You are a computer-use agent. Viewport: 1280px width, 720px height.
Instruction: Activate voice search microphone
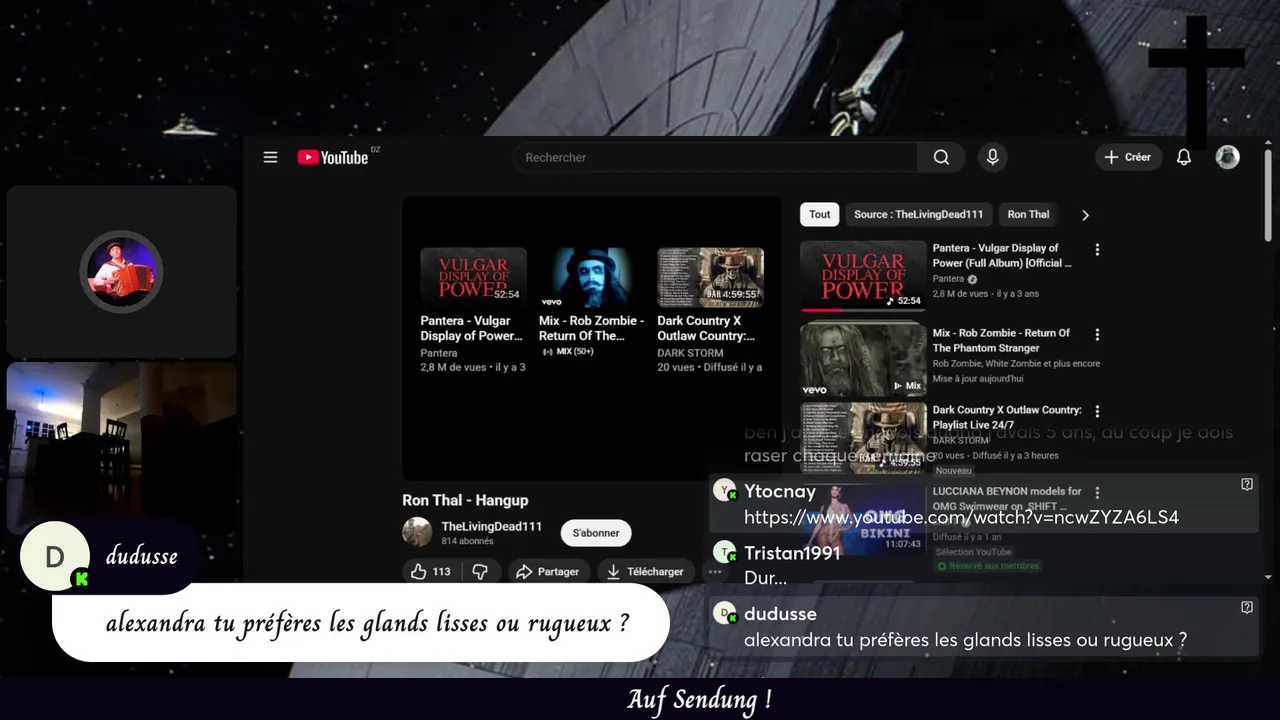pos(992,157)
